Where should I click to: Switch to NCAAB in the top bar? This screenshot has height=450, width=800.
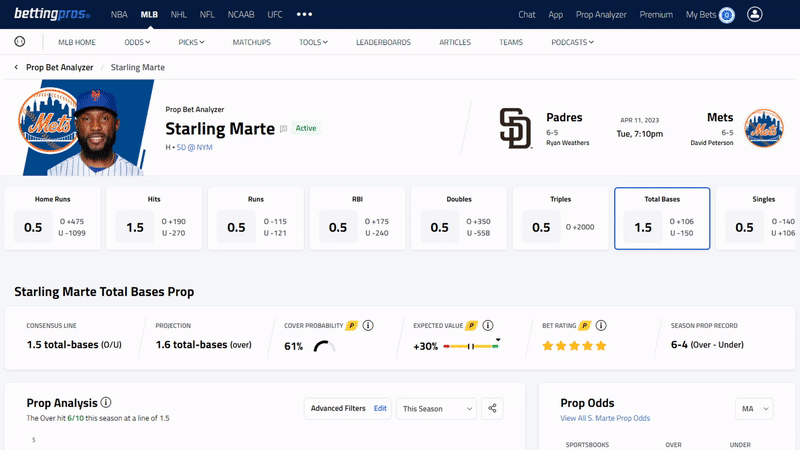click(x=241, y=15)
